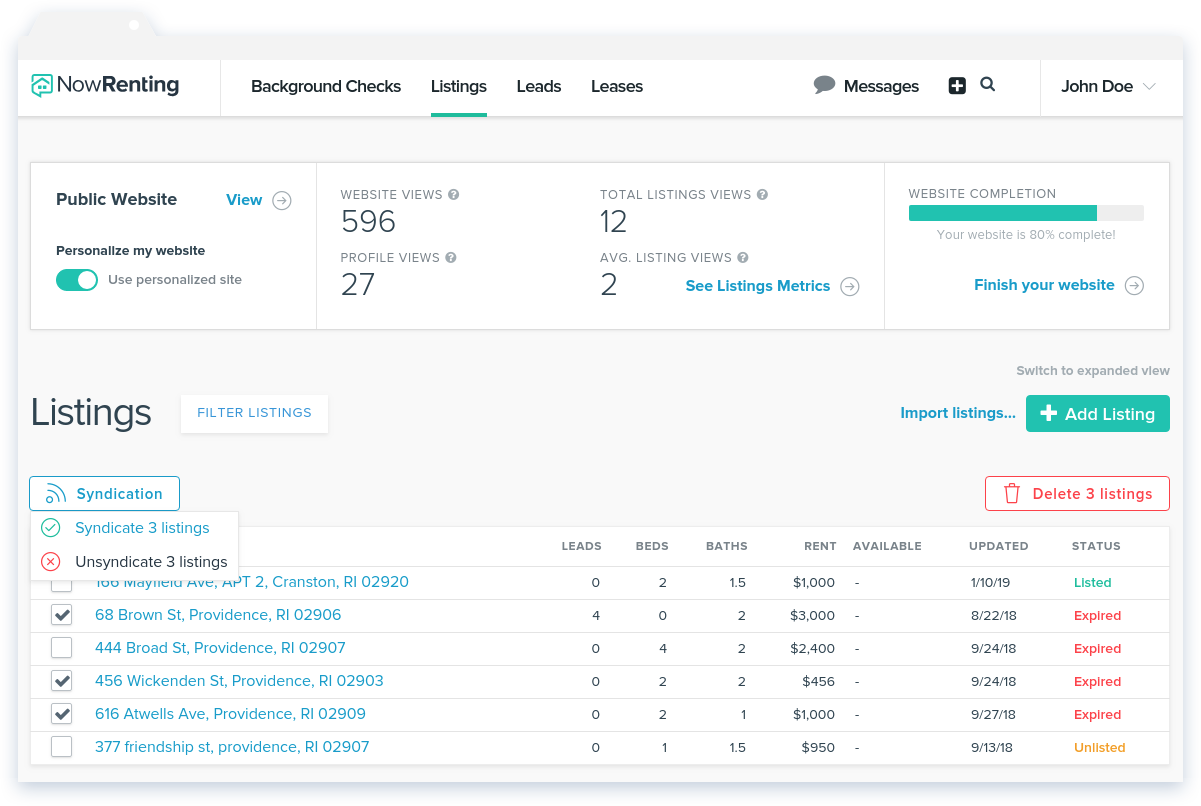Click the 8/22/18 updated date
This screenshot has width=1201, height=806.
tap(992, 616)
